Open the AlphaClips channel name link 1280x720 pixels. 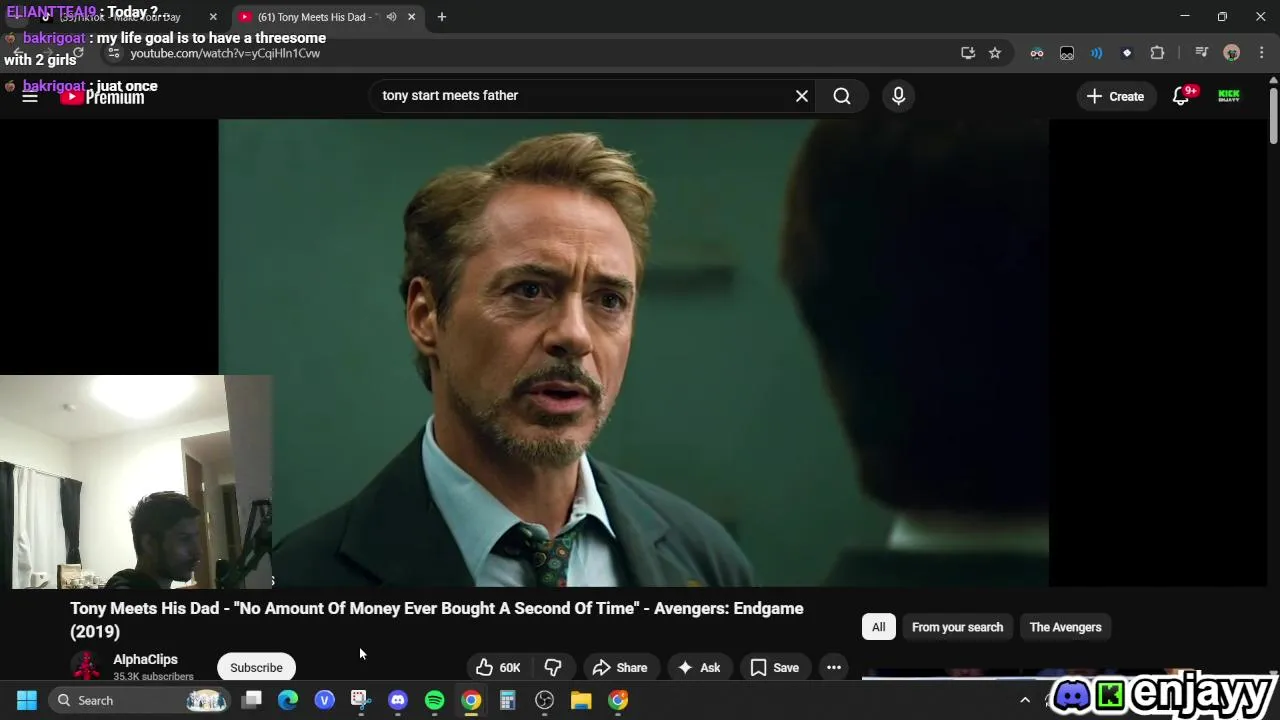point(145,659)
